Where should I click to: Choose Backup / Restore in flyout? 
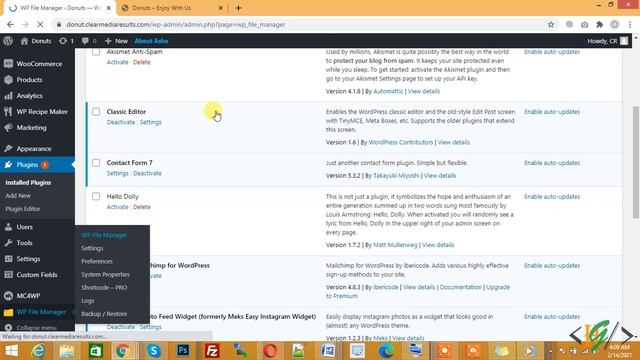[104, 314]
